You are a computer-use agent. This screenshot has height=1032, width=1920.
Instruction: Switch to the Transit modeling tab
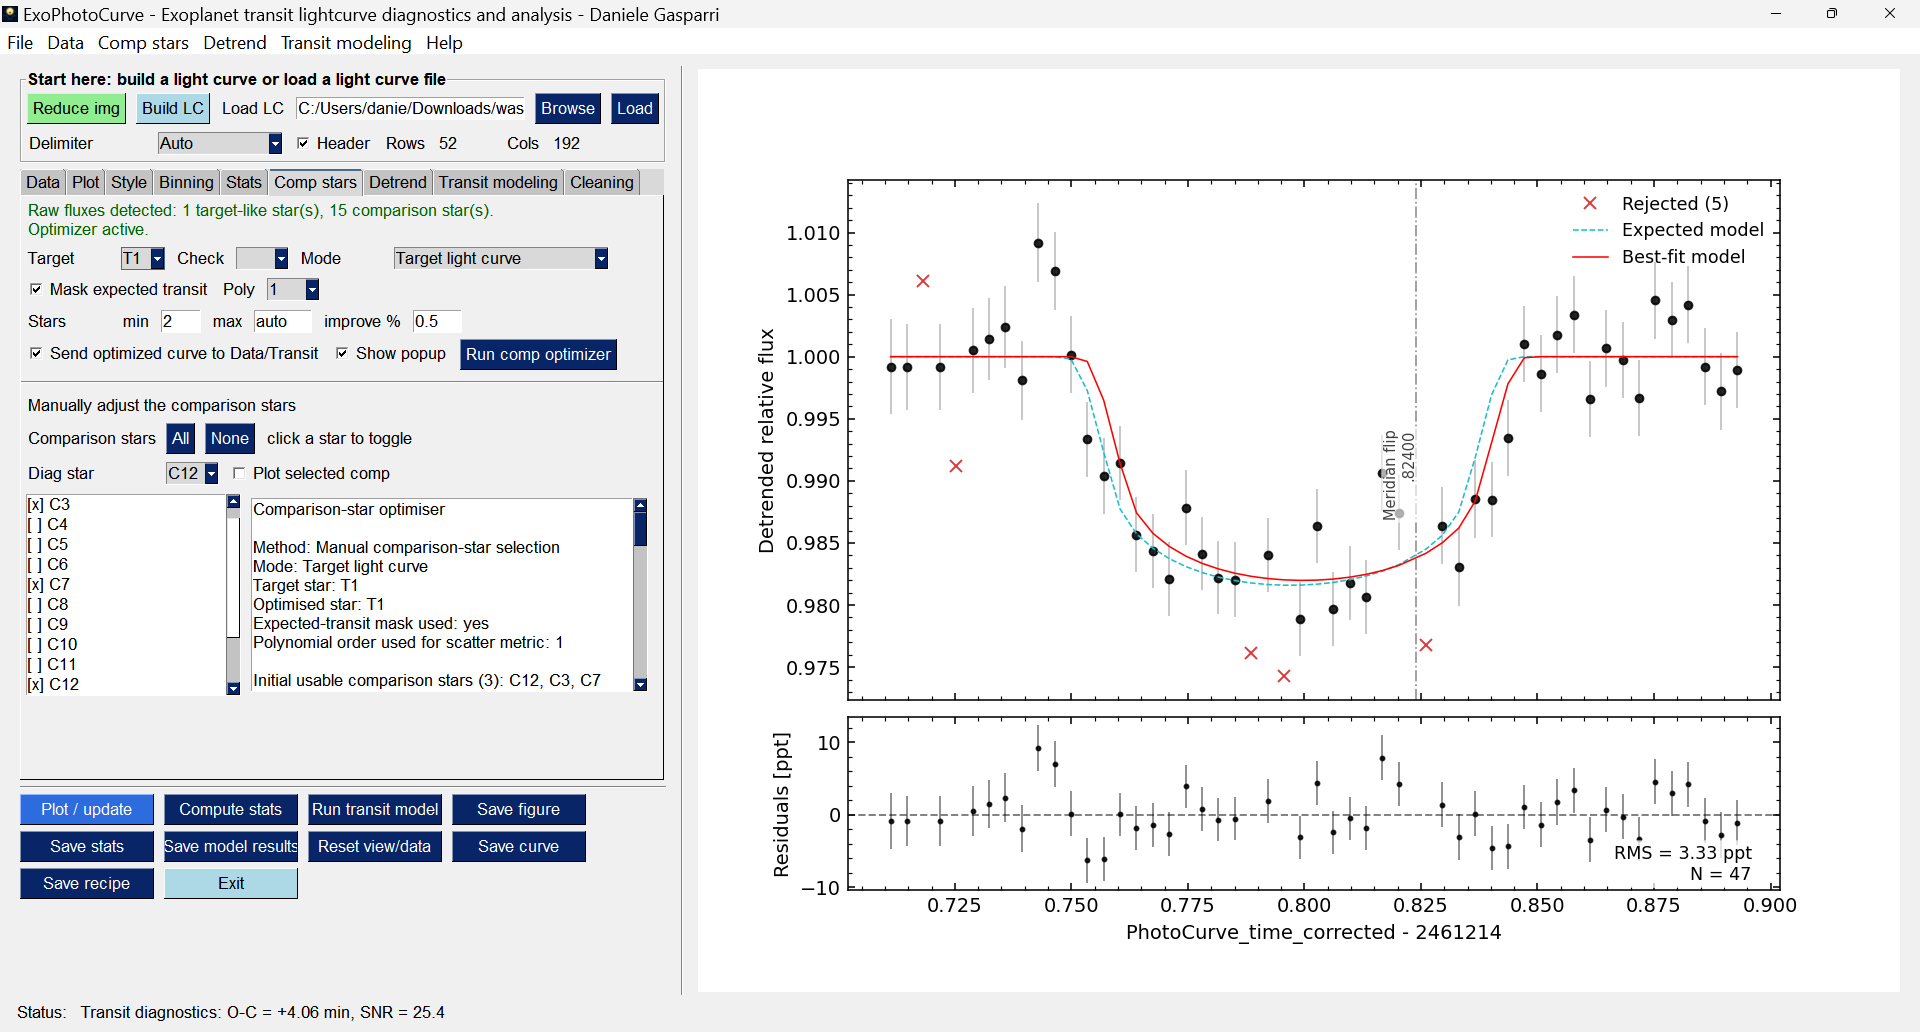(x=498, y=182)
